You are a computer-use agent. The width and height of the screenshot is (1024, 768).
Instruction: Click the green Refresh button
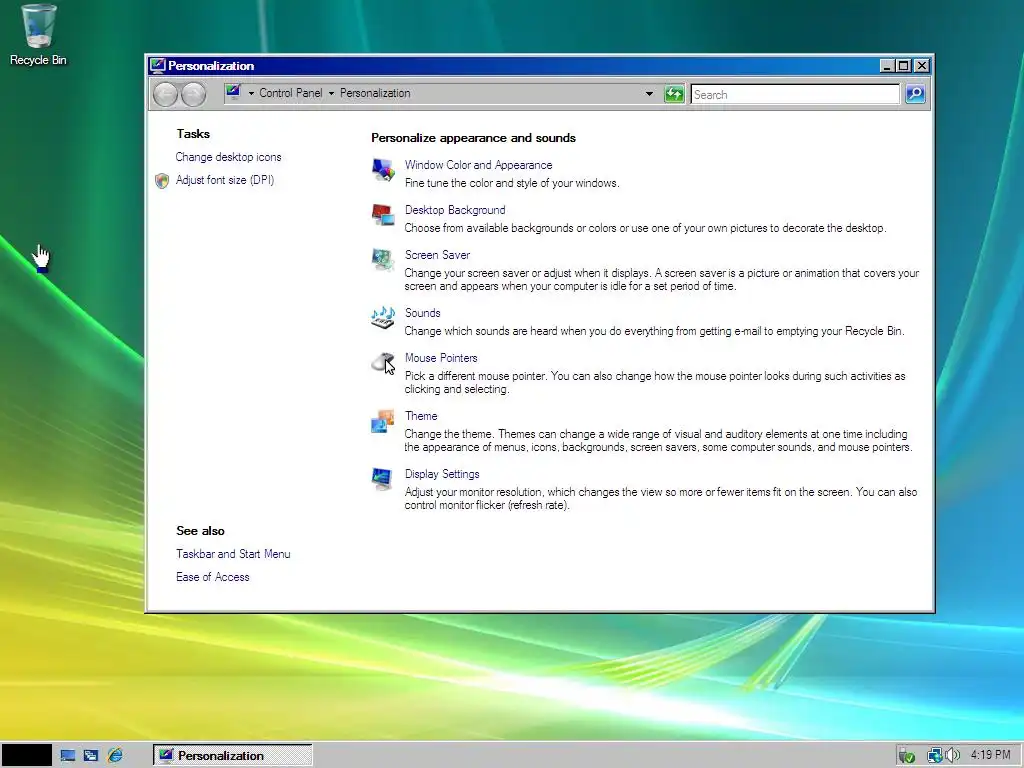click(674, 95)
